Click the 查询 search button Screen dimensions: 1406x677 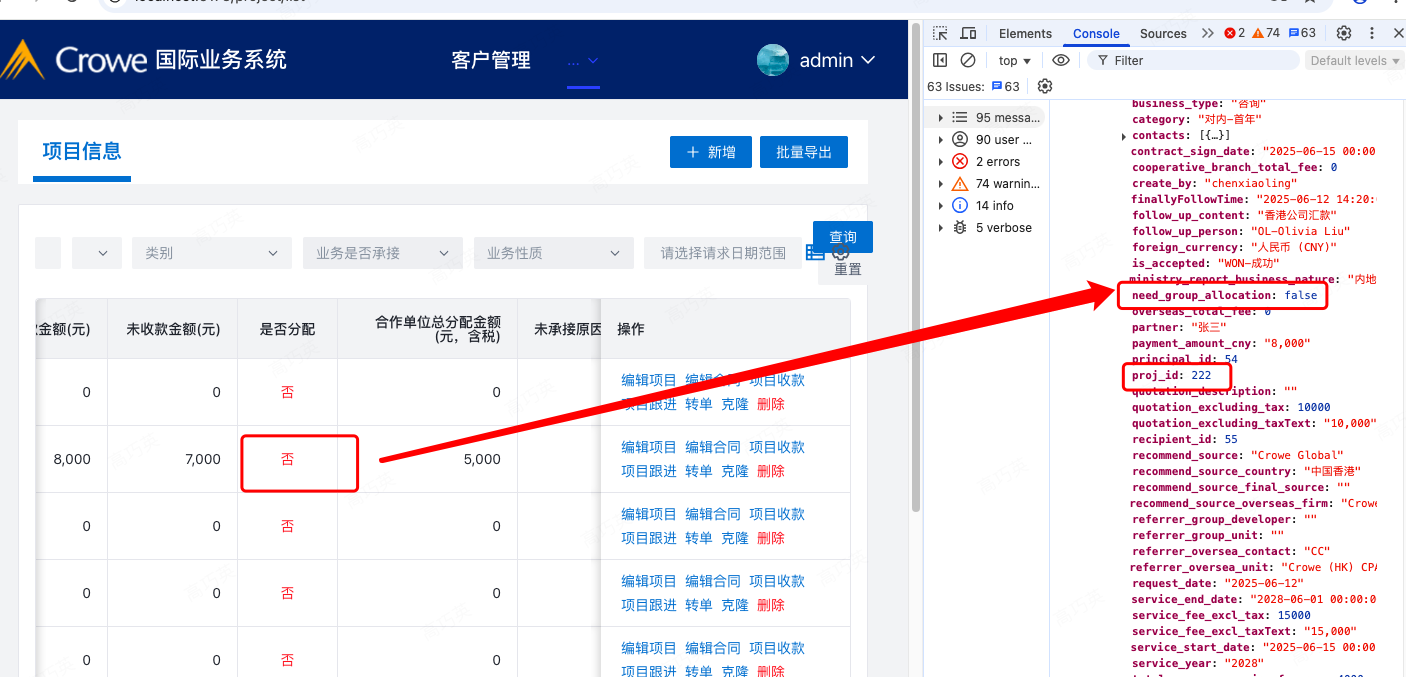coord(843,237)
